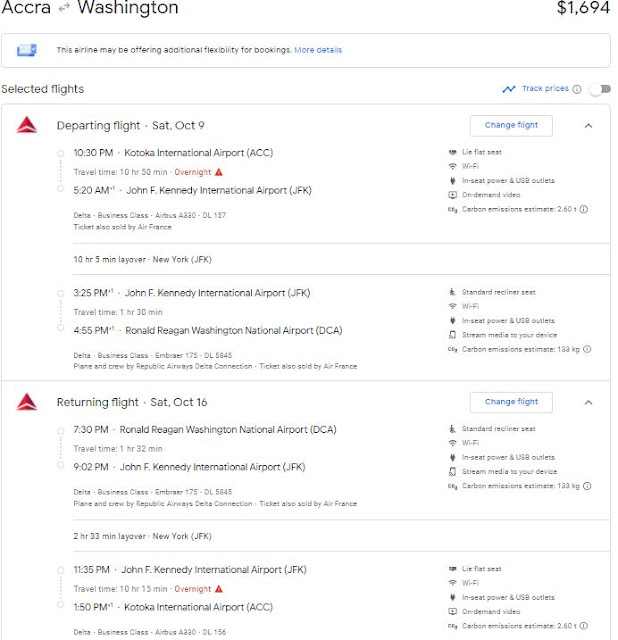Click the 10:30 PM Kotoka departure row
Screen dimensions: 618x640
coord(173,153)
